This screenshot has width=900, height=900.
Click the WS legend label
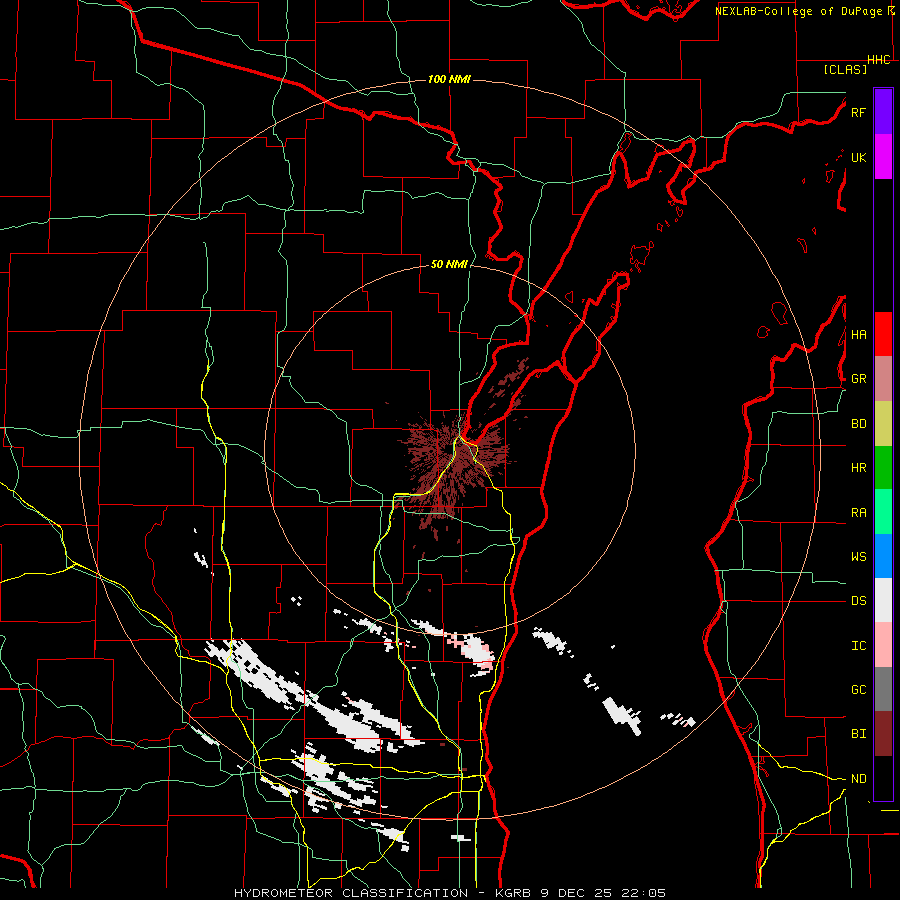[858, 557]
